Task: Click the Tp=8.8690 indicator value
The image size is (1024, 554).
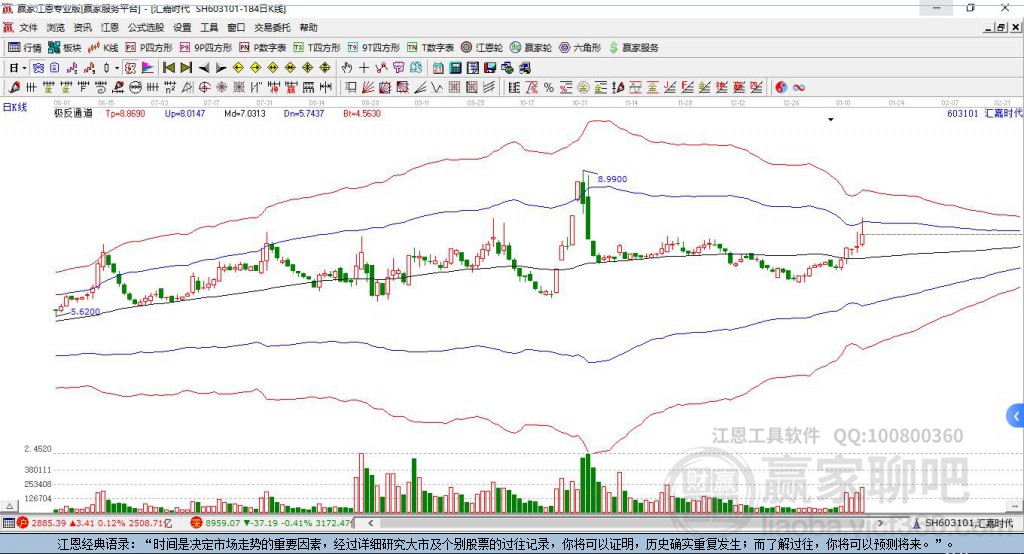Action: (x=125, y=113)
